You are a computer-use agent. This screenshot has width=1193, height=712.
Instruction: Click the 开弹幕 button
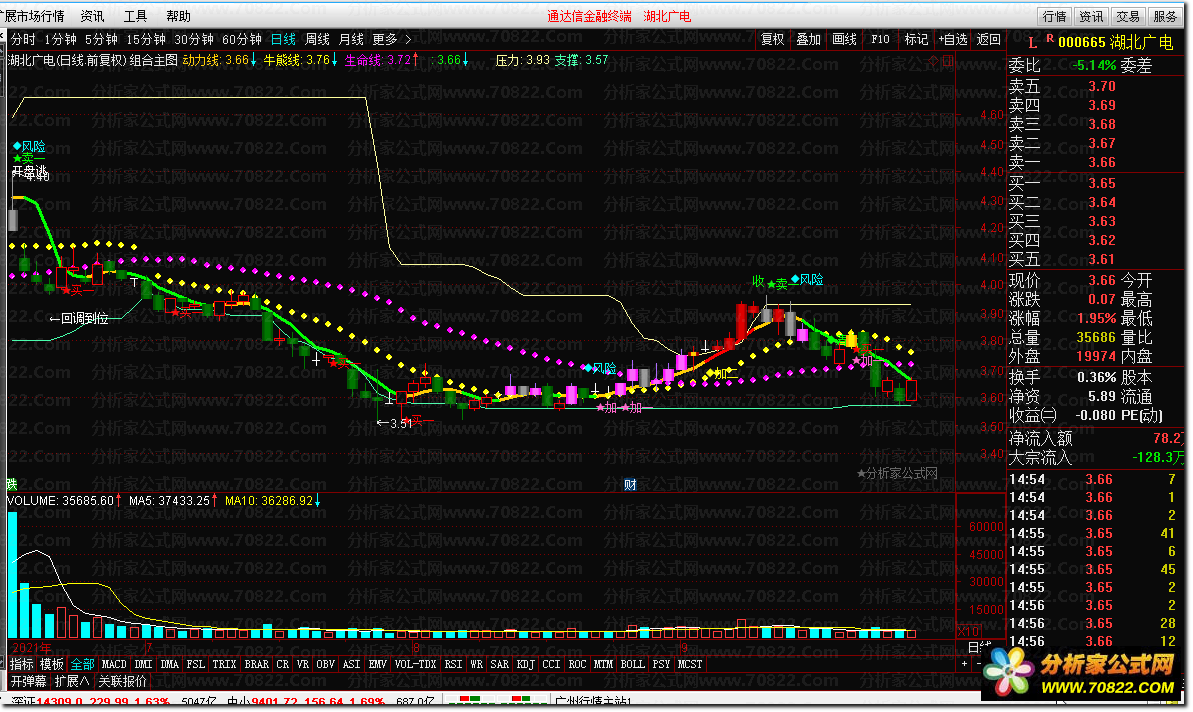click(28, 682)
